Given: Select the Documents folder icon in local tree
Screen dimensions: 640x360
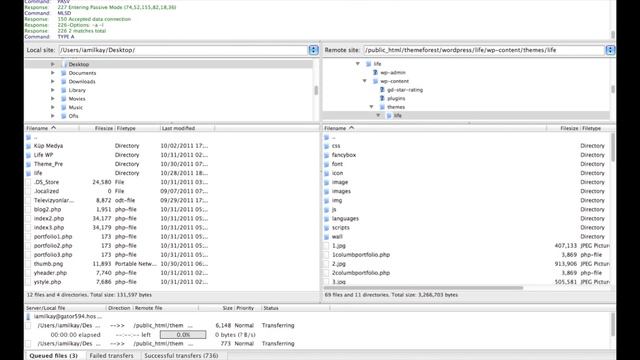Looking at the screenshot, I should (x=64, y=73).
